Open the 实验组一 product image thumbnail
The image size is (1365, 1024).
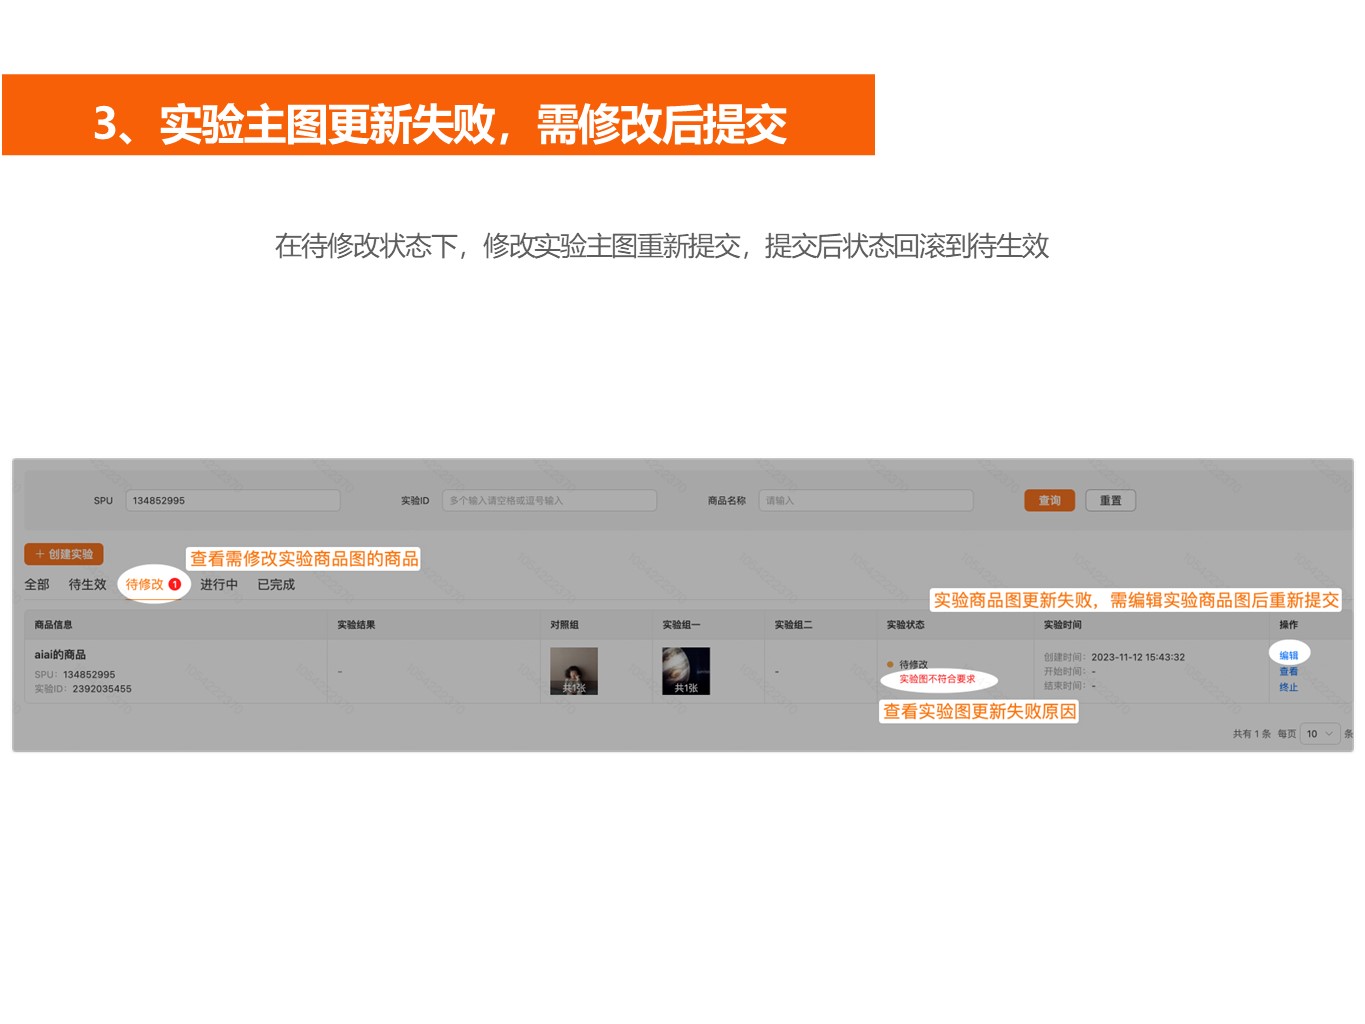click(x=686, y=671)
